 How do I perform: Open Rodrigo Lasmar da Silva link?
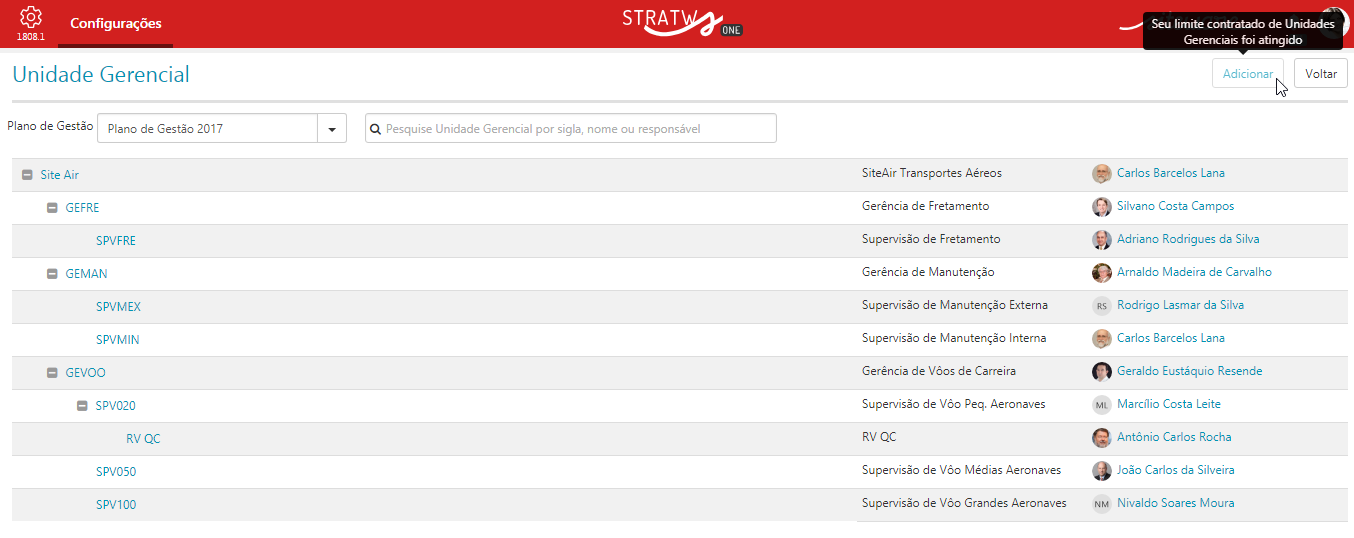click(1180, 305)
